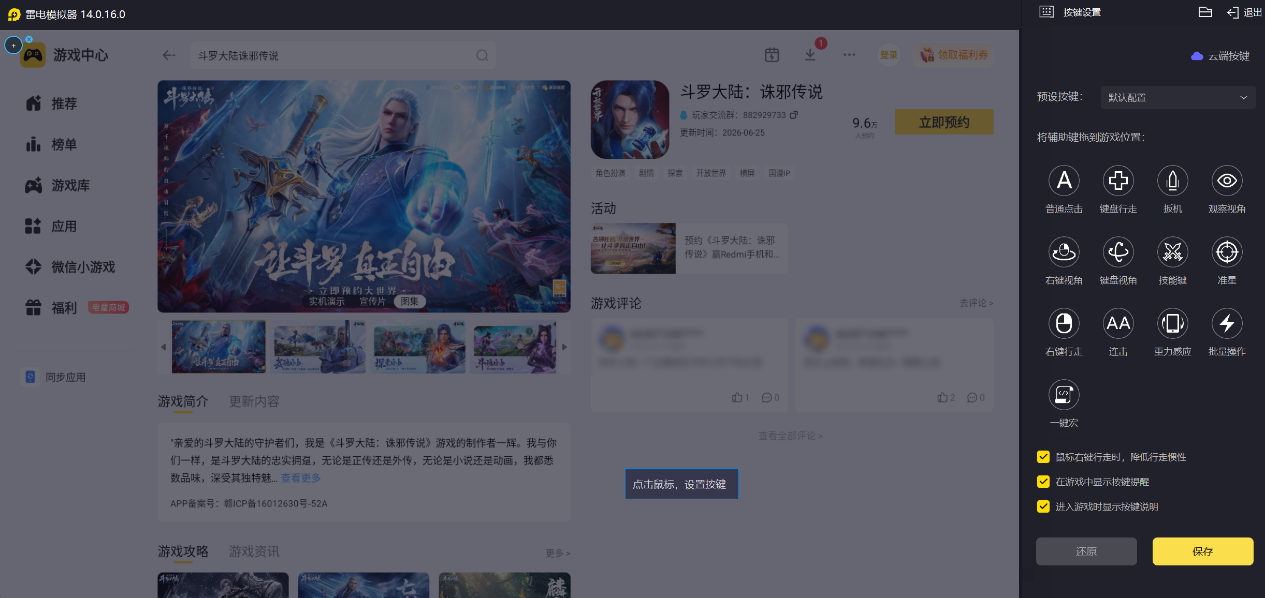Click the calendar reservation icon in top toolbar
1265x598 pixels.
772,55
